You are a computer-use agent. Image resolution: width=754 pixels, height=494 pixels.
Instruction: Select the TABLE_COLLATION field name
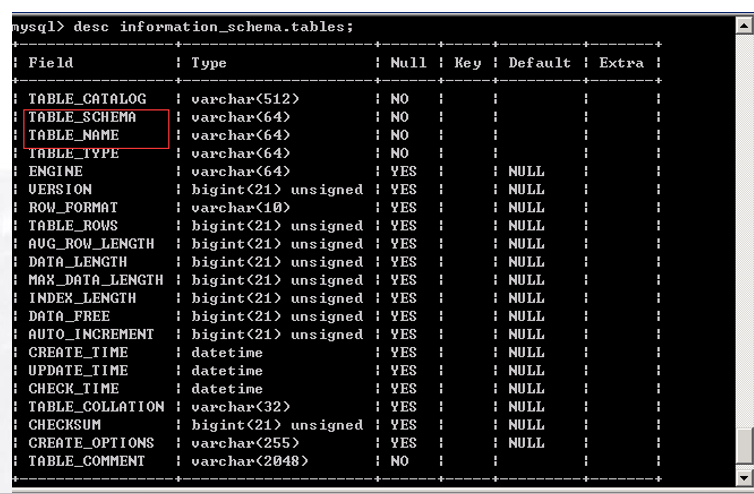pyautogui.click(x=96, y=407)
